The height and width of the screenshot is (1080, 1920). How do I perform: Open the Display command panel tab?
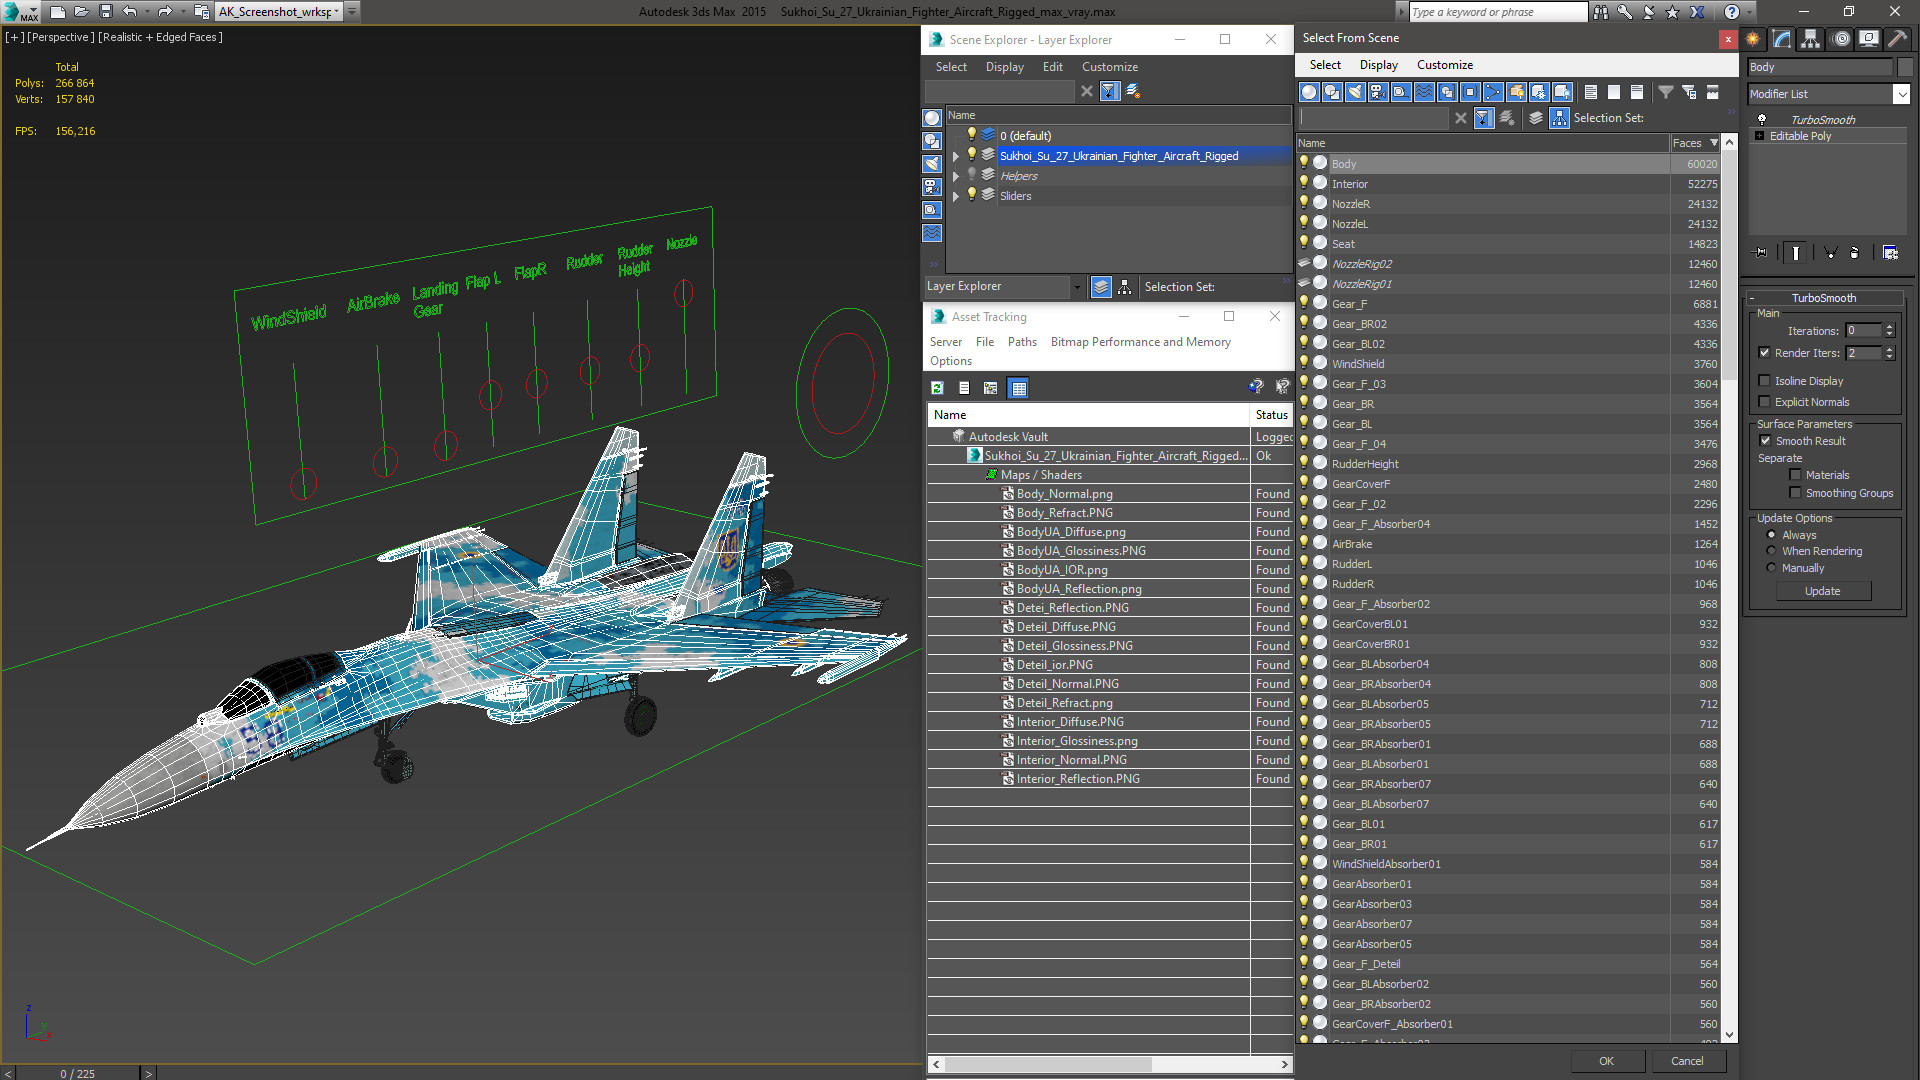[x=1869, y=39]
